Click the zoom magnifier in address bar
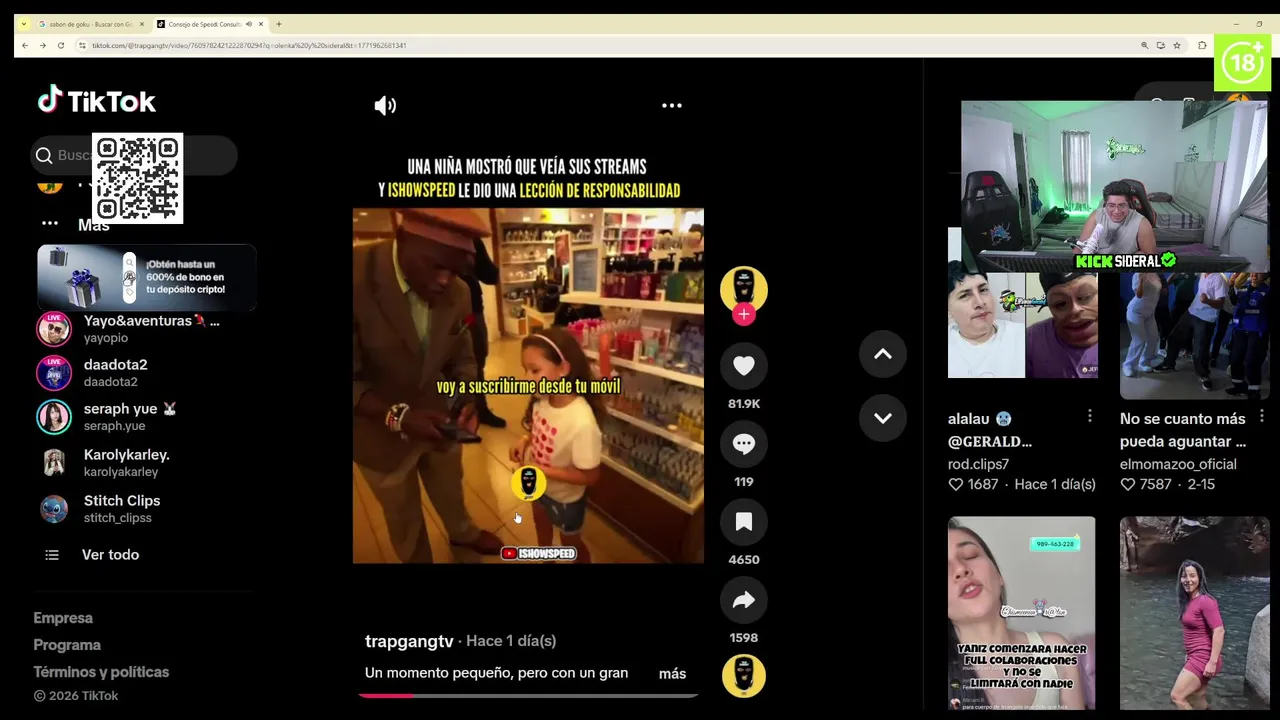This screenshot has height=720, width=1280. coord(1144,45)
